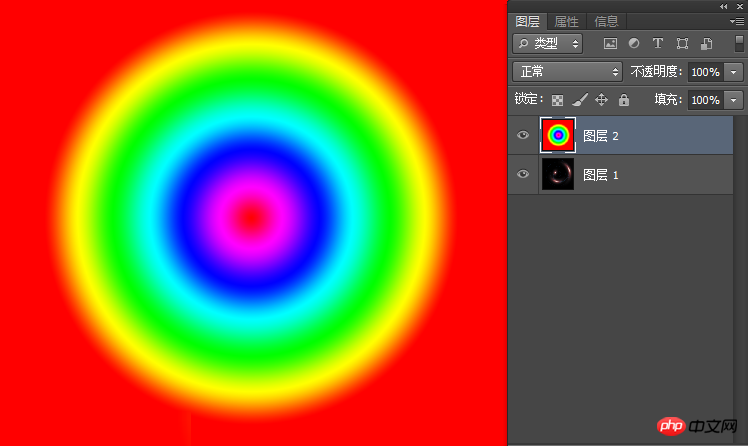Viewport: 748px width, 446px height.
Task: Lock image pixels brush icon
Action: click(580, 100)
